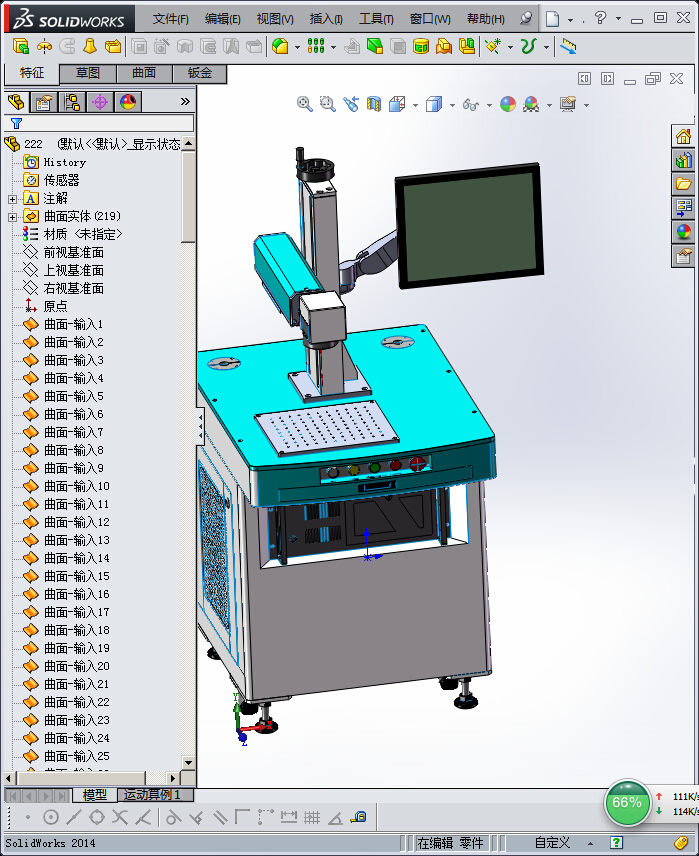The height and width of the screenshot is (856, 699).
Task: Open the Hide/Show Items dropdown arrow
Action: coord(489,105)
